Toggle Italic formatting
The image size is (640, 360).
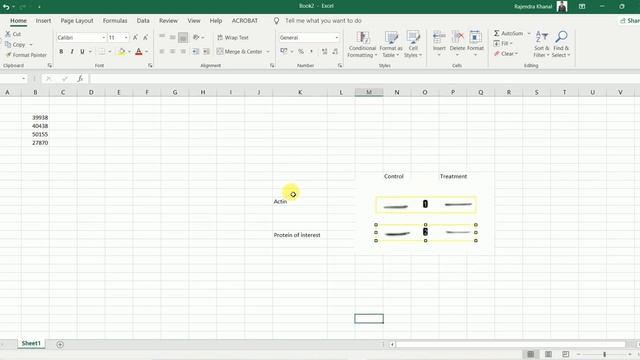click(x=72, y=52)
